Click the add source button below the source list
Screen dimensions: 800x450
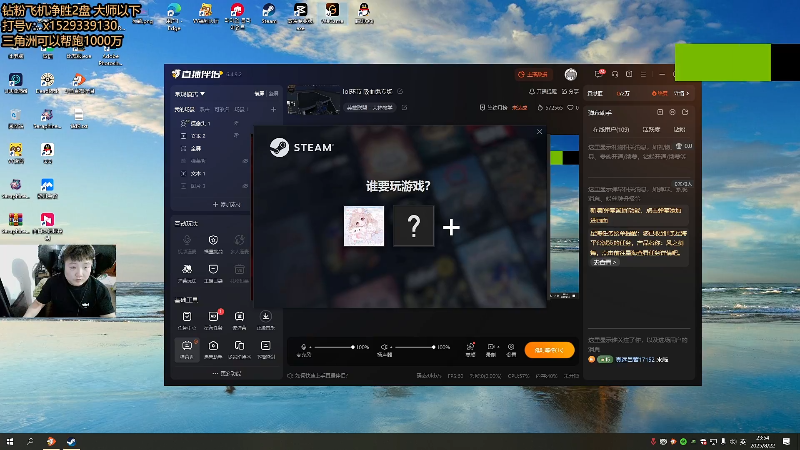(226, 205)
